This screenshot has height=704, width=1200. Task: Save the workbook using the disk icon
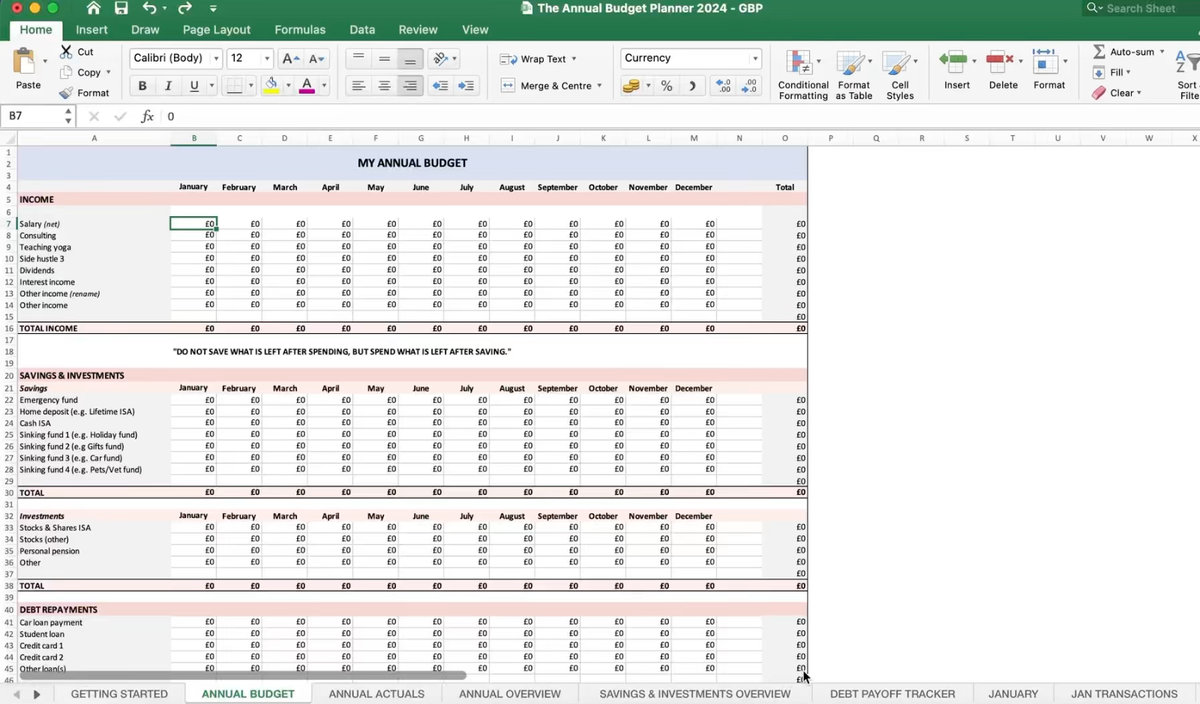pyautogui.click(x=121, y=8)
